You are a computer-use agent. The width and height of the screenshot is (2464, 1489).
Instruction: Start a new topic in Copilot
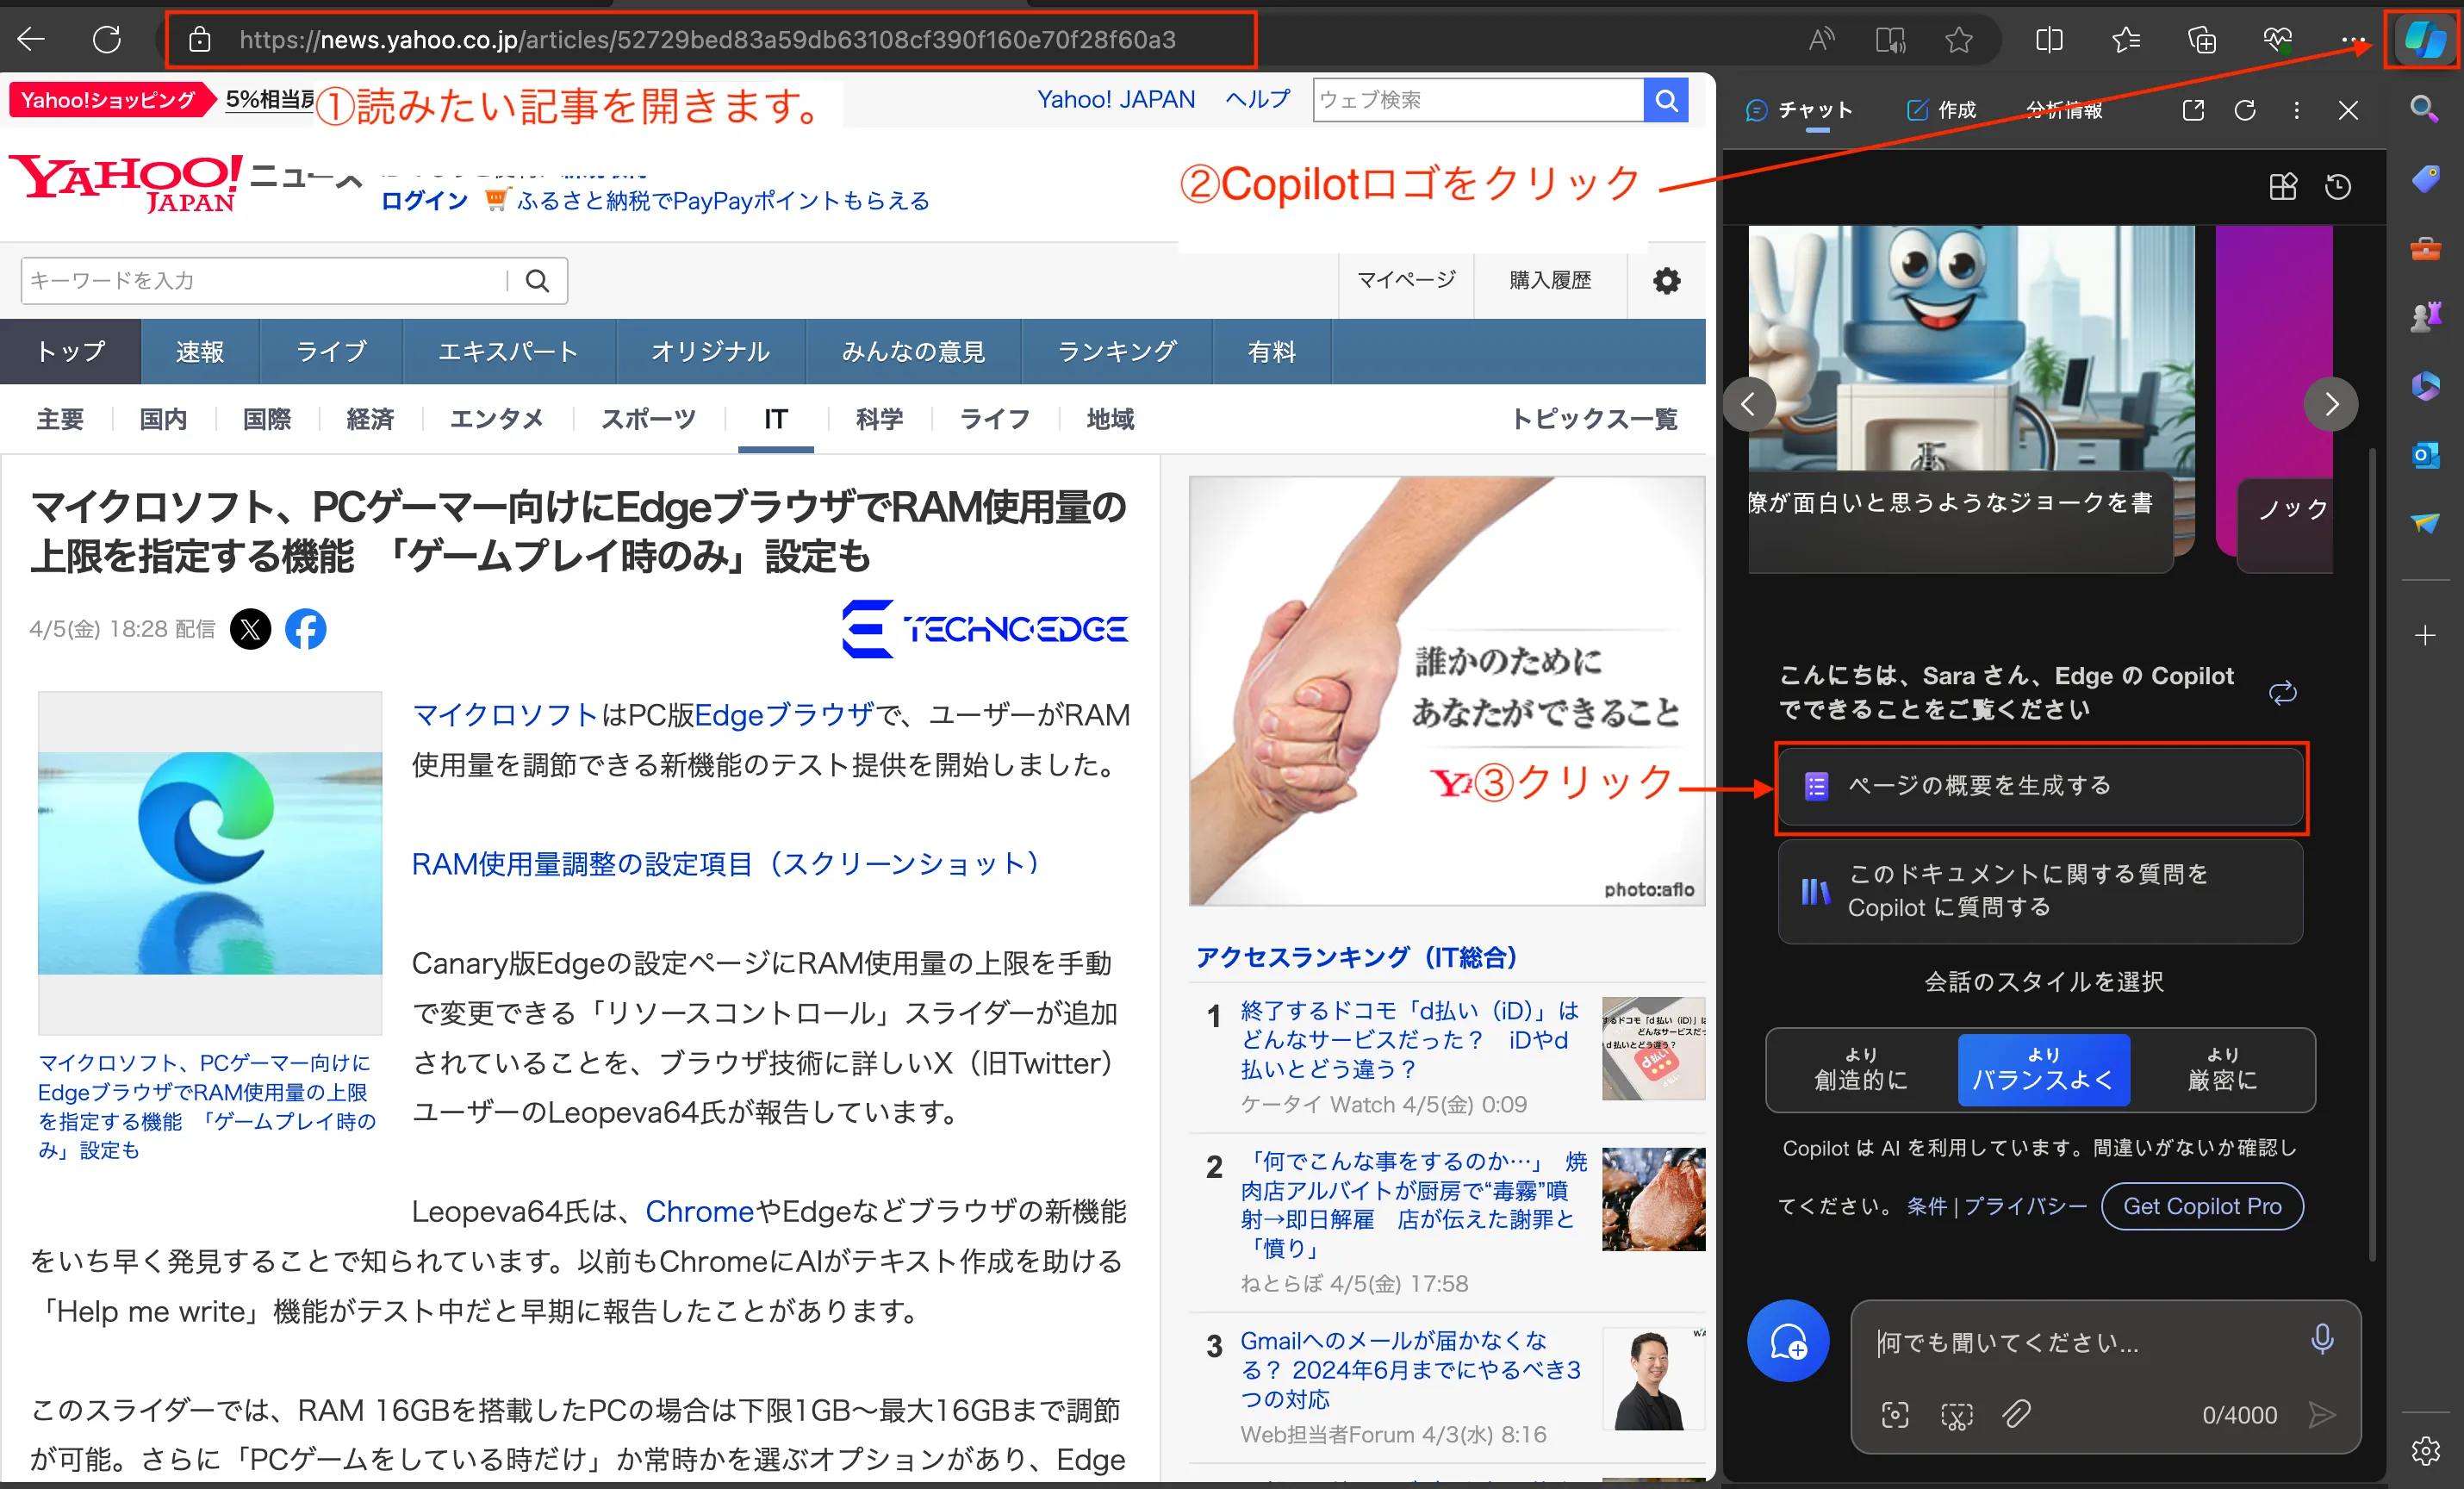tap(1788, 1341)
